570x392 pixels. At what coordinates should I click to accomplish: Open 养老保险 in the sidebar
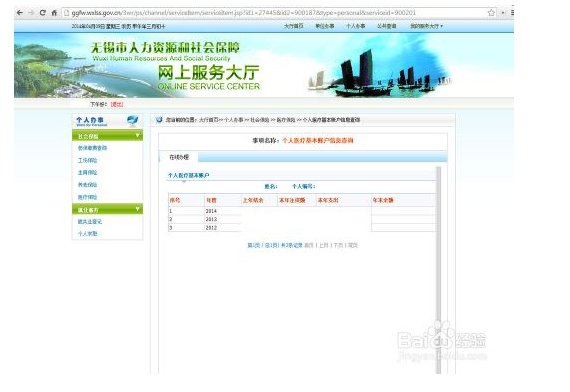(88, 185)
